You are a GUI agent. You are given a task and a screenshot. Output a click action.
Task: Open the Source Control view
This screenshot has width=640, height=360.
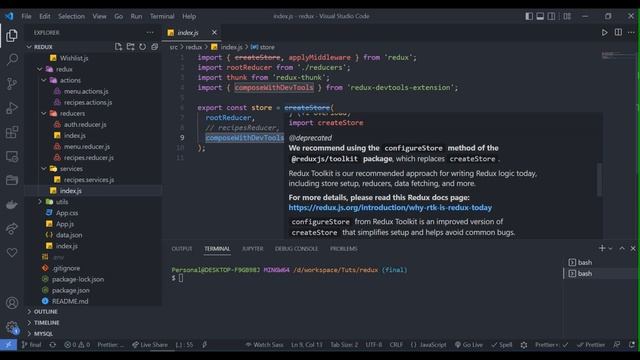point(12,84)
